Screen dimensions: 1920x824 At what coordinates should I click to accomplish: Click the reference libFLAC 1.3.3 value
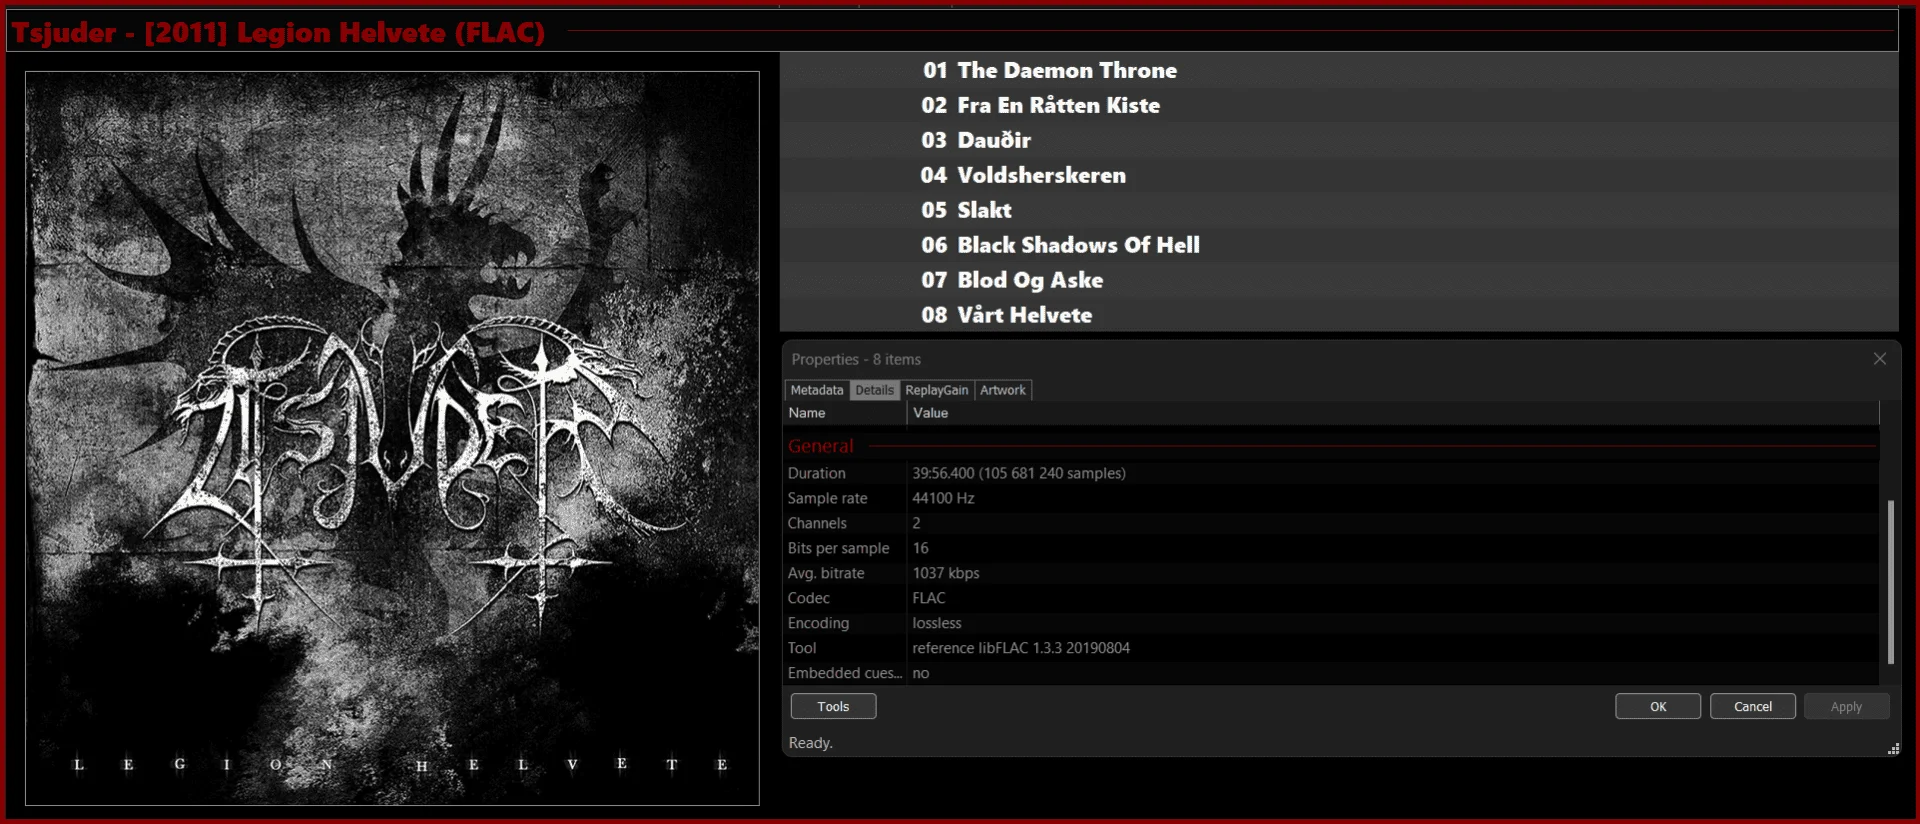click(x=1021, y=648)
